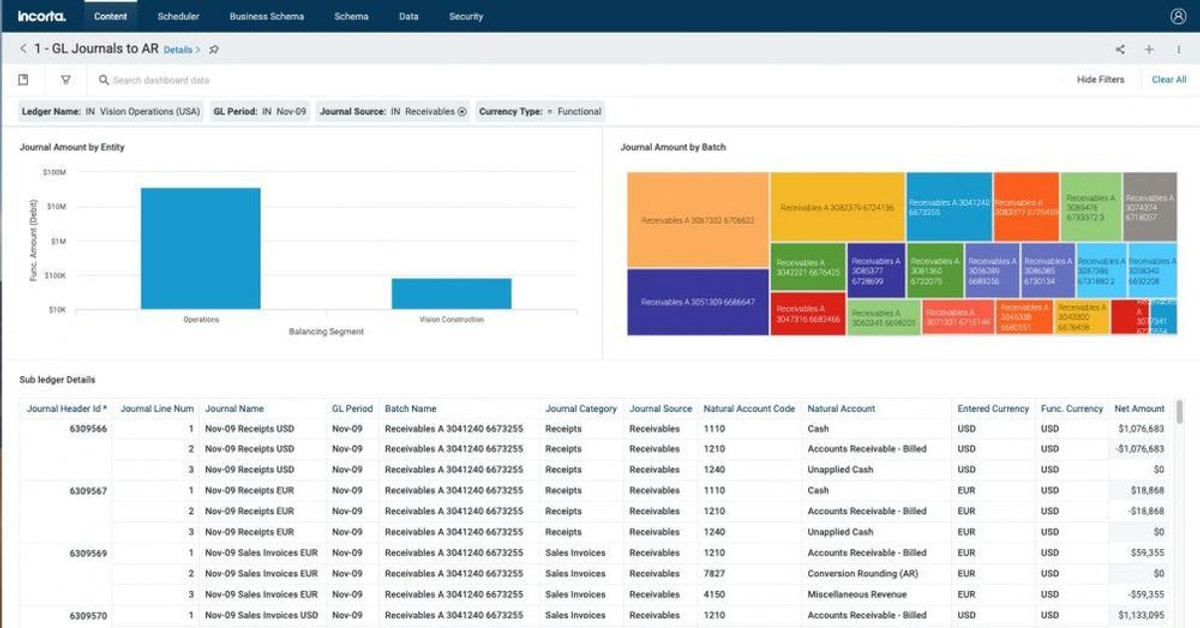Expand the dashboard Details link
The width and height of the screenshot is (1200, 628).
pyautogui.click(x=182, y=49)
